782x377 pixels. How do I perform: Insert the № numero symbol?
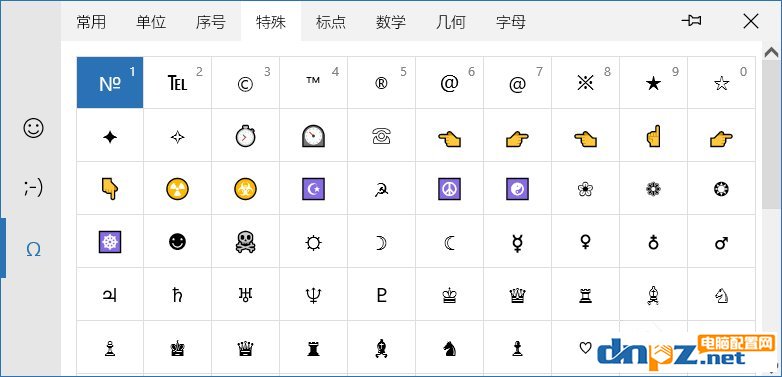click(110, 82)
